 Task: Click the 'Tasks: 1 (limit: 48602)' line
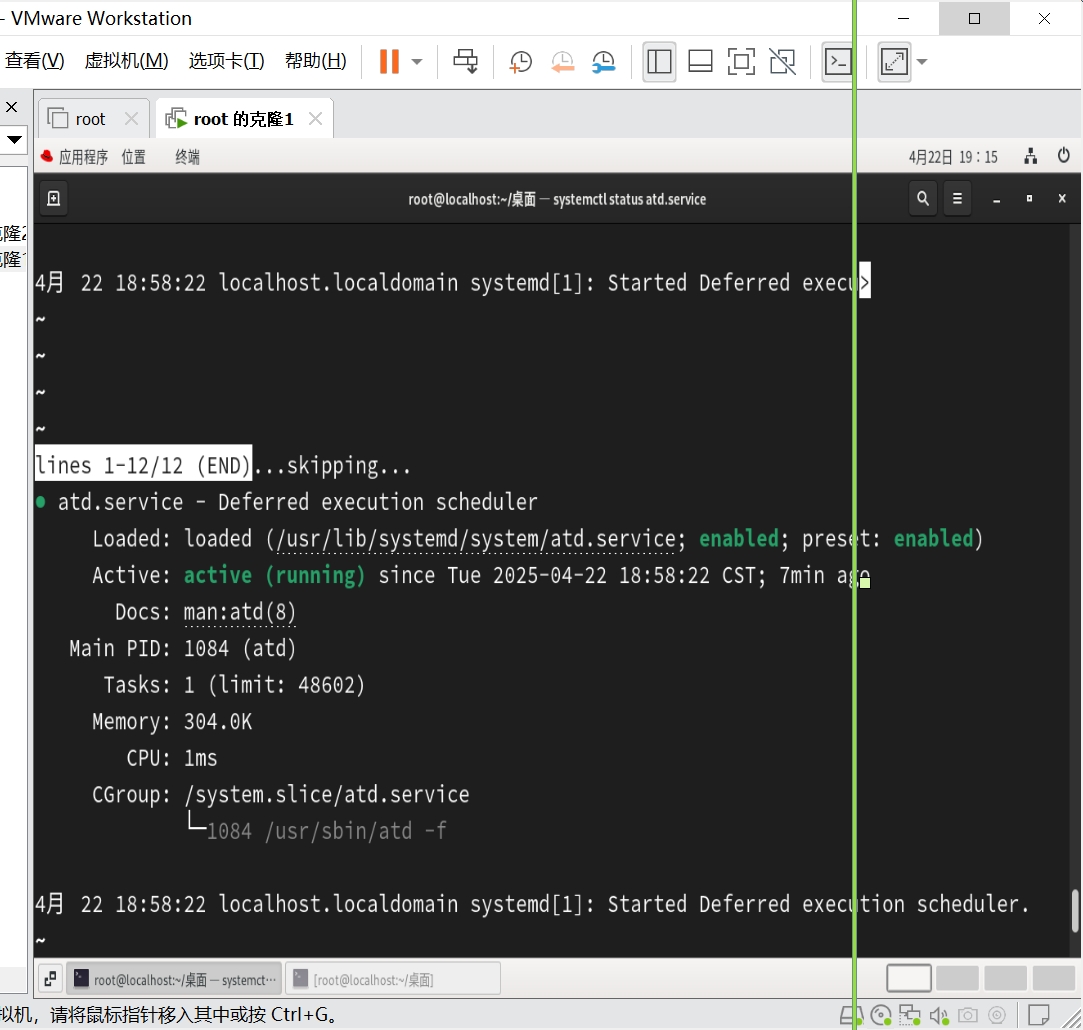click(233, 685)
